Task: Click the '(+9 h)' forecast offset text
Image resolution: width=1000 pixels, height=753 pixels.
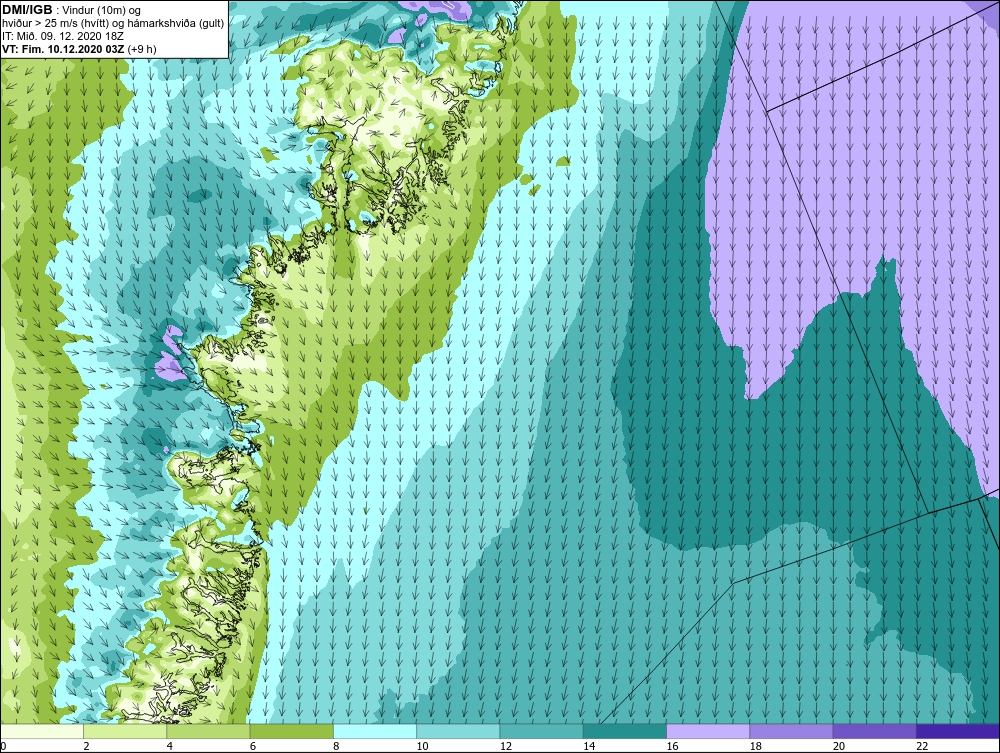Action: (x=142, y=49)
